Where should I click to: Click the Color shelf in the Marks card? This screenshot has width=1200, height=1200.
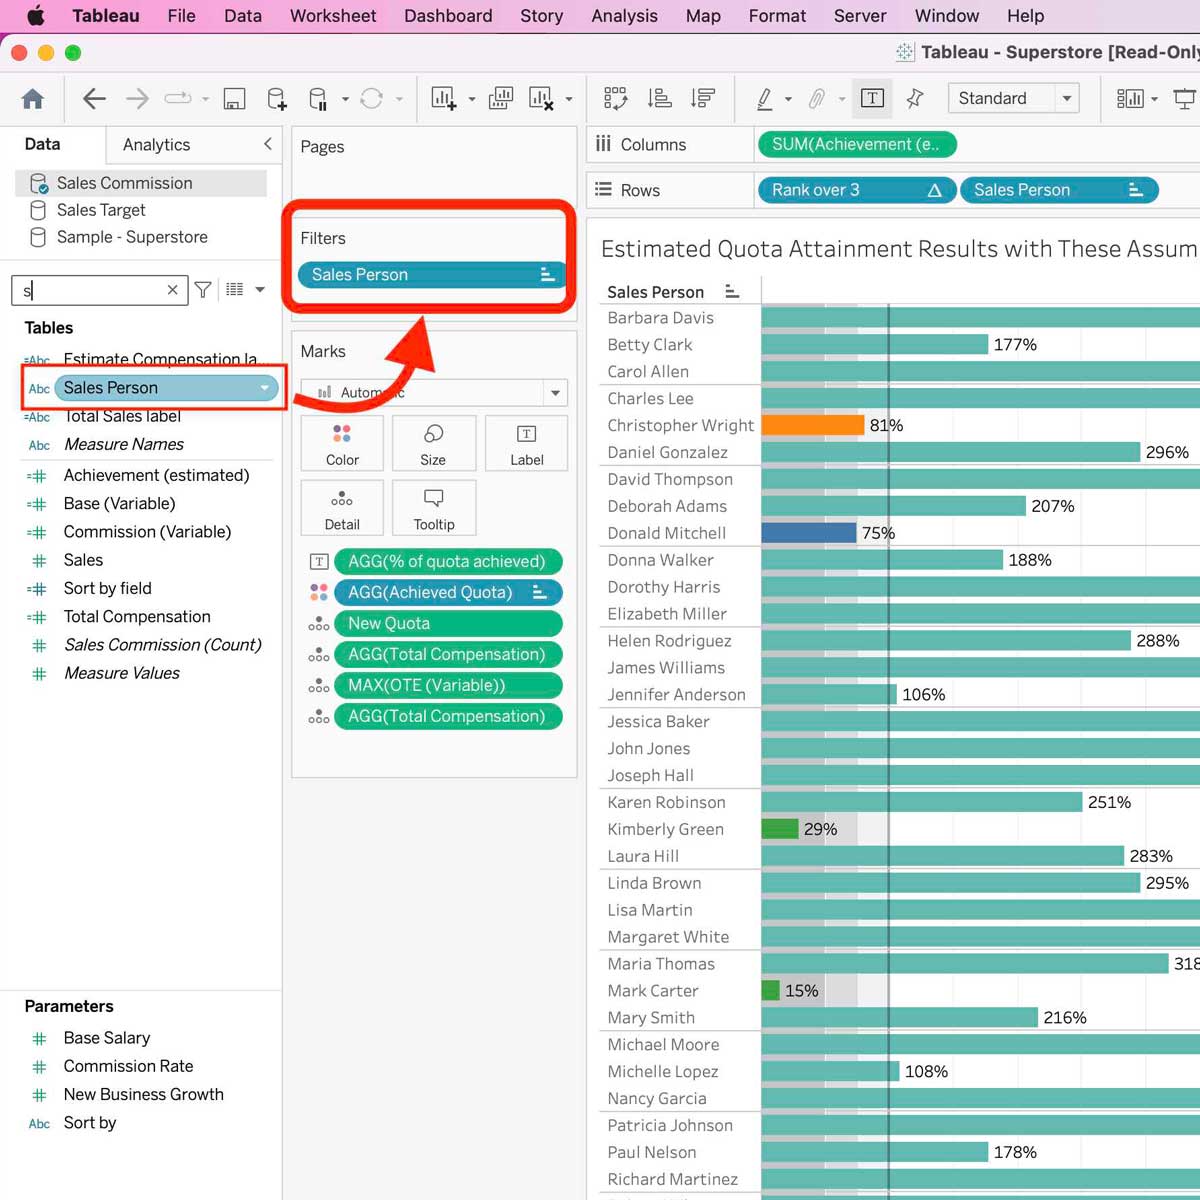pos(342,443)
